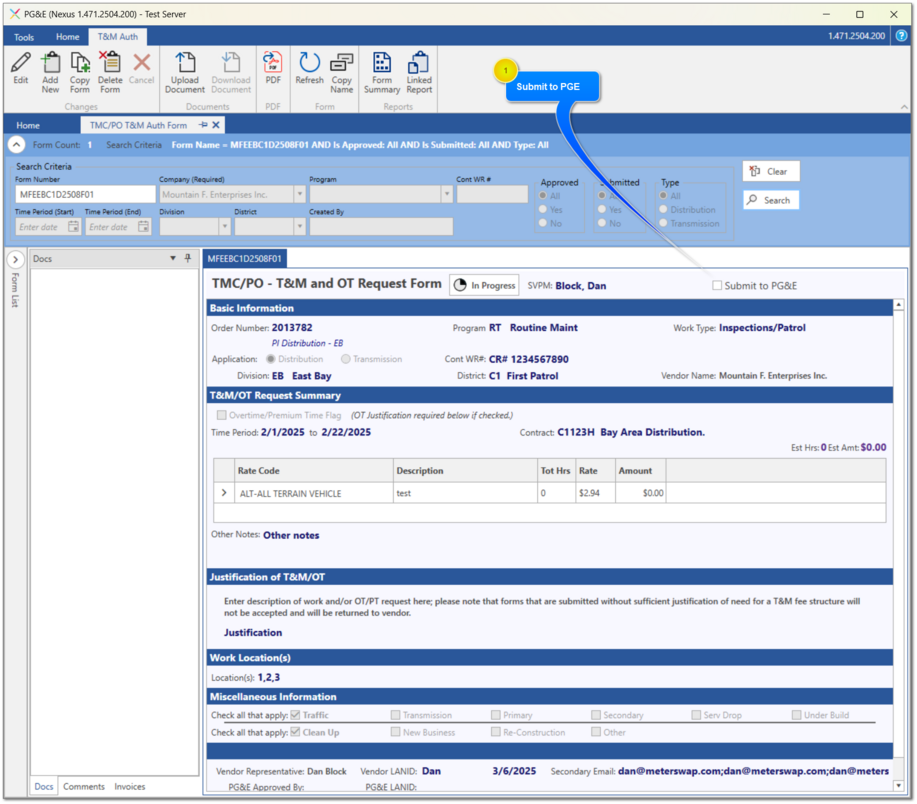Click the Amount column header
The width and height of the screenshot is (917, 804).
(640, 471)
